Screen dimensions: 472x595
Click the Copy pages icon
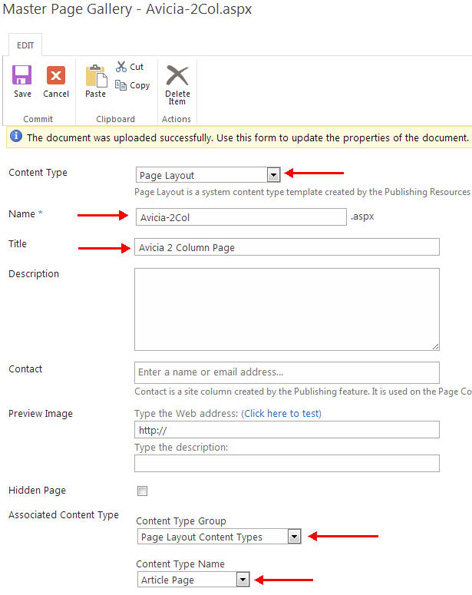121,85
